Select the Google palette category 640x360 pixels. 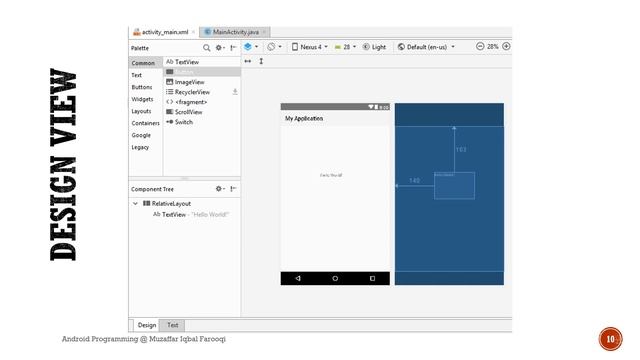(x=141, y=135)
